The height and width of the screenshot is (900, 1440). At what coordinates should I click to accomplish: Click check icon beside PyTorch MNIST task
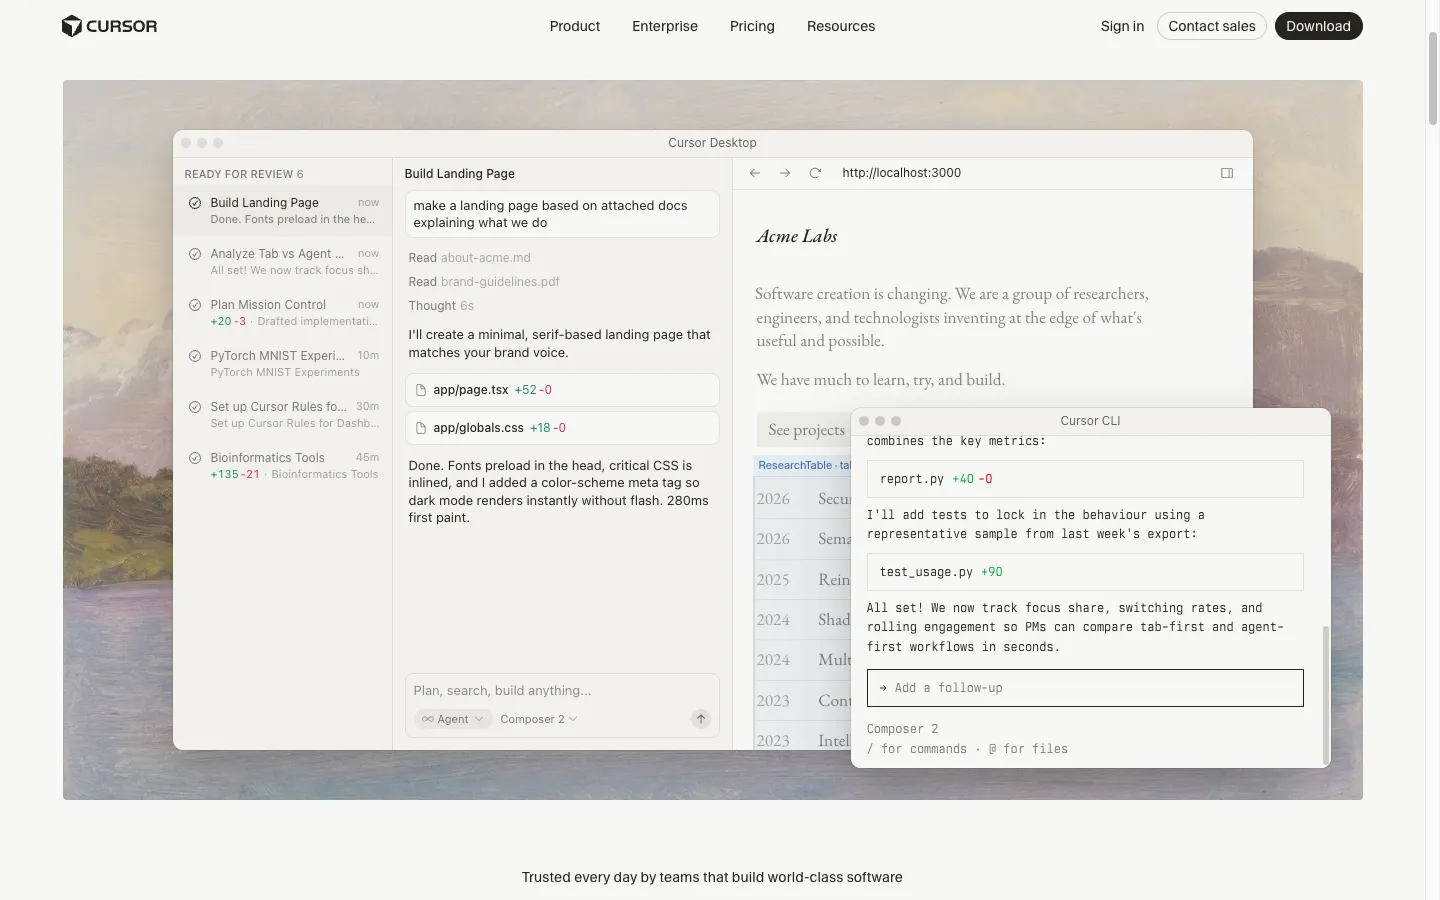click(195, 356)
